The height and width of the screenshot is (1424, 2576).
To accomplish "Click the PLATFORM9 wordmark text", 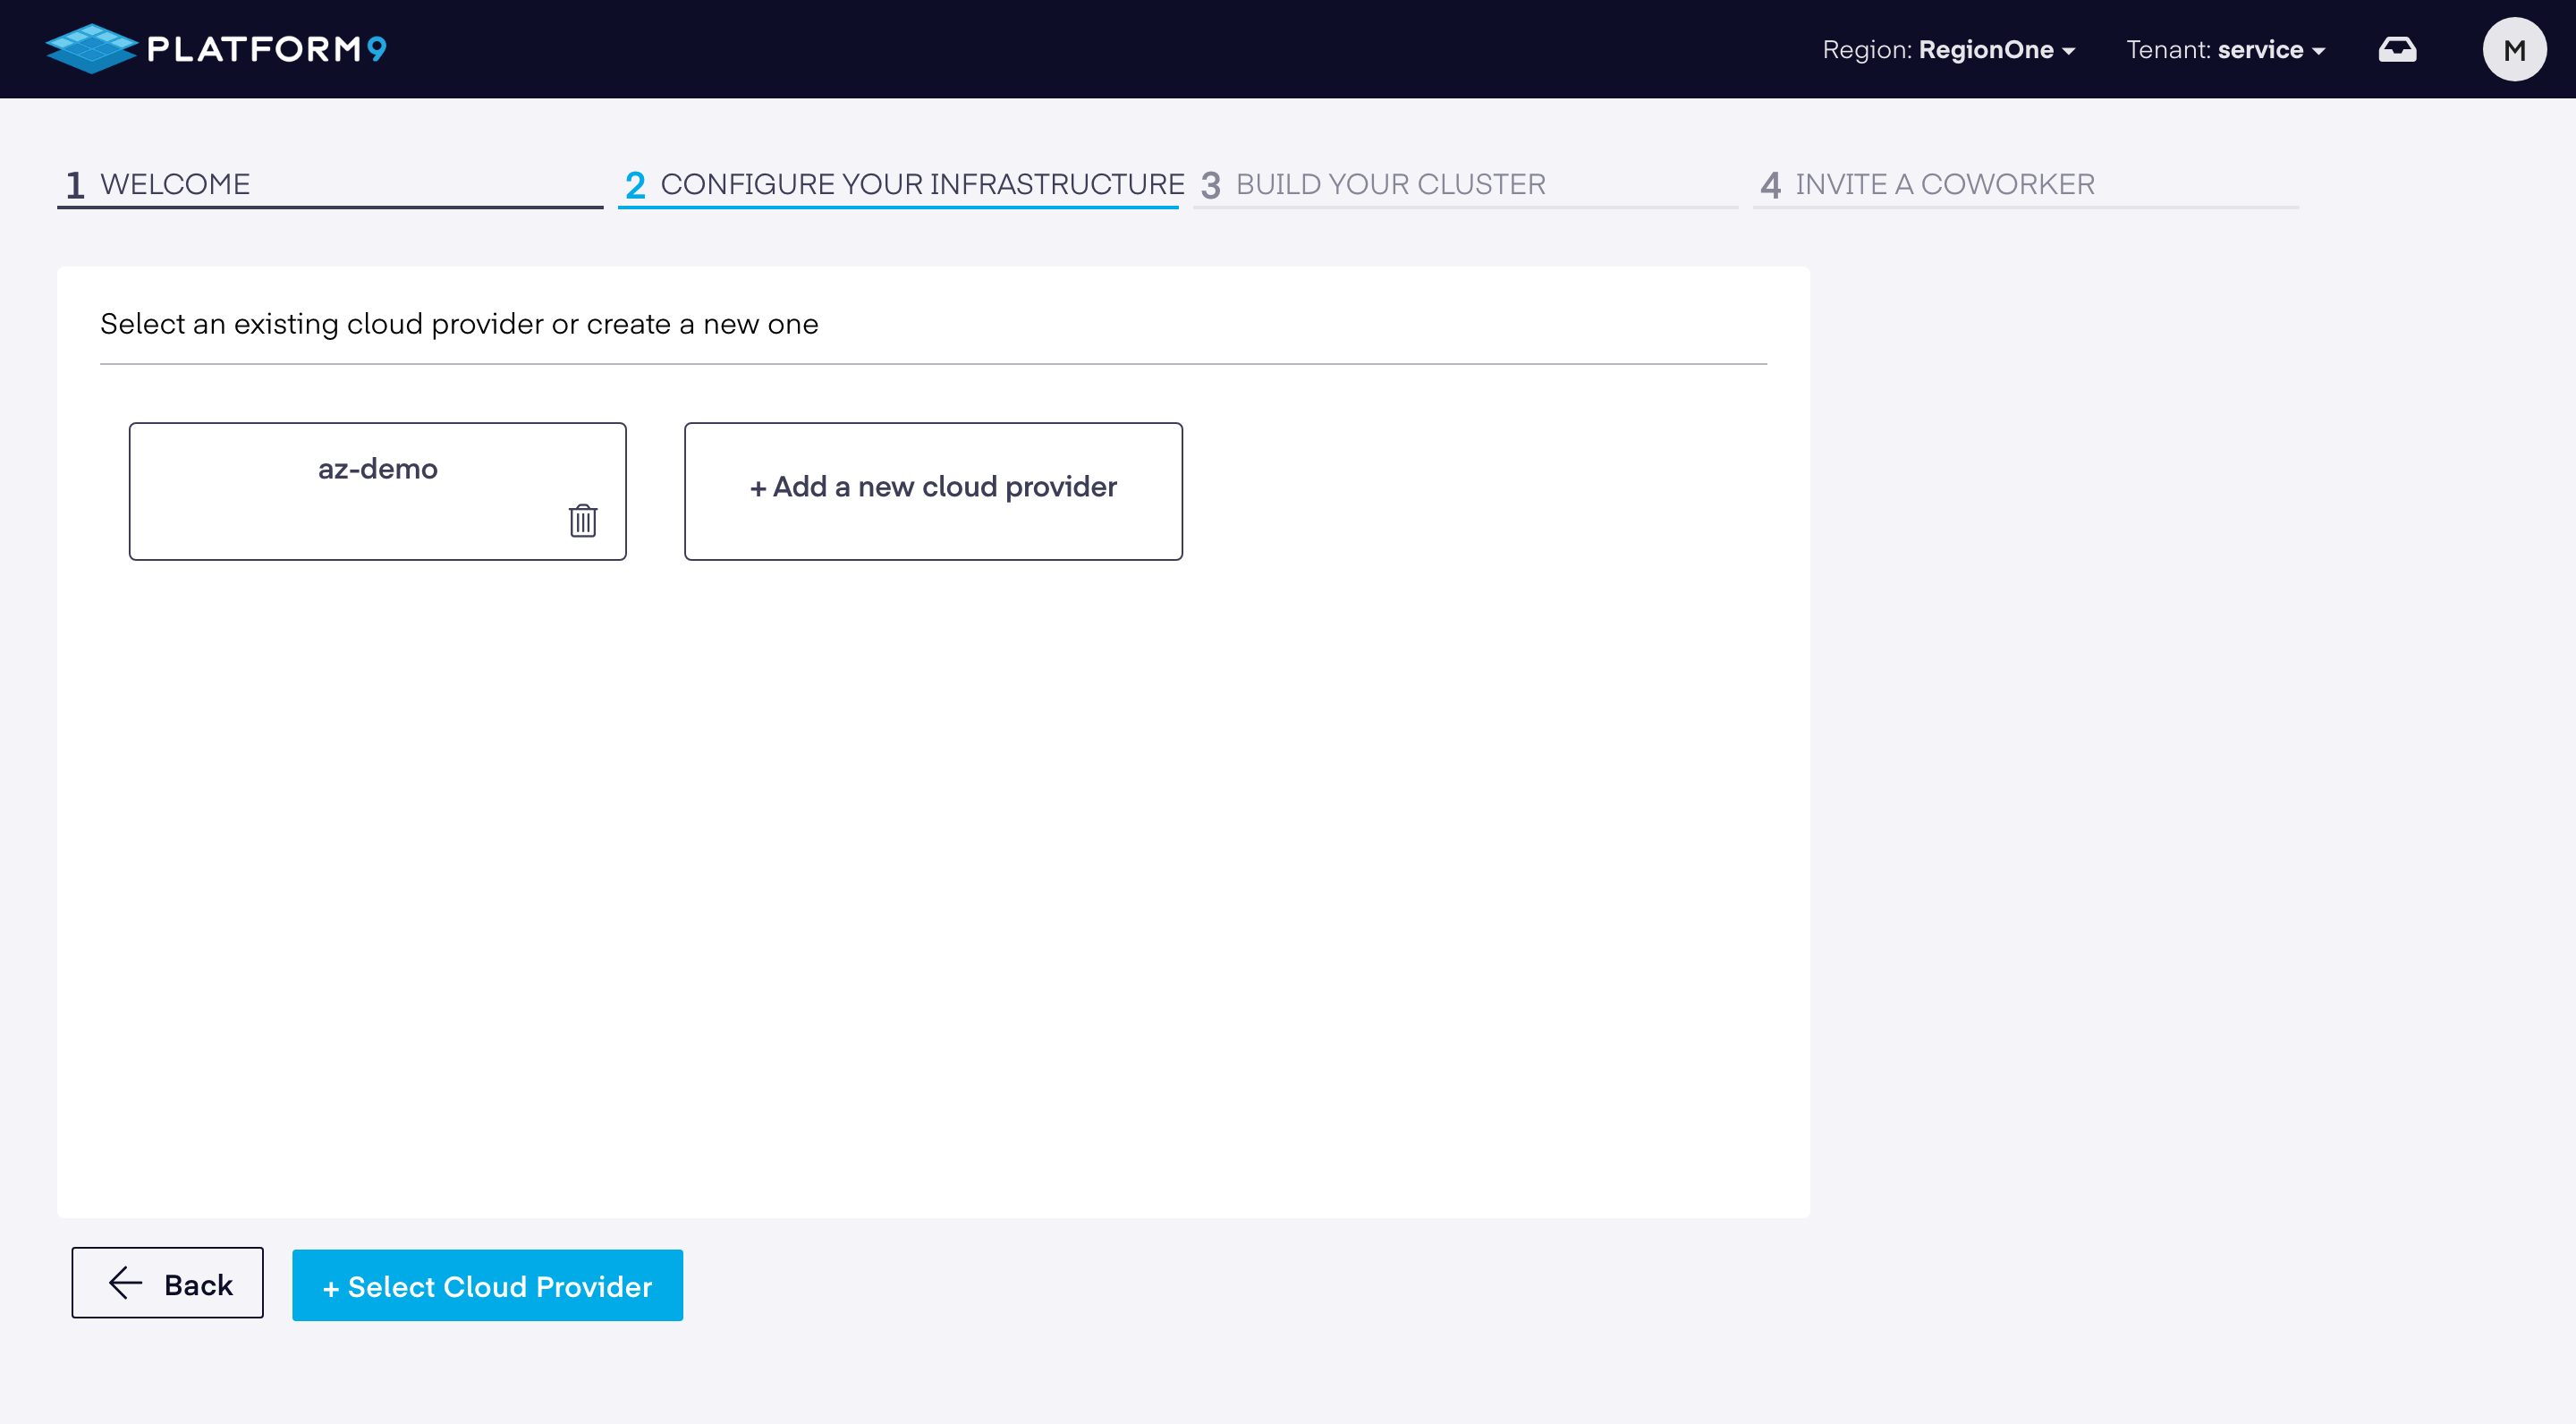I will pyautogui.click(x=266, y=49).
